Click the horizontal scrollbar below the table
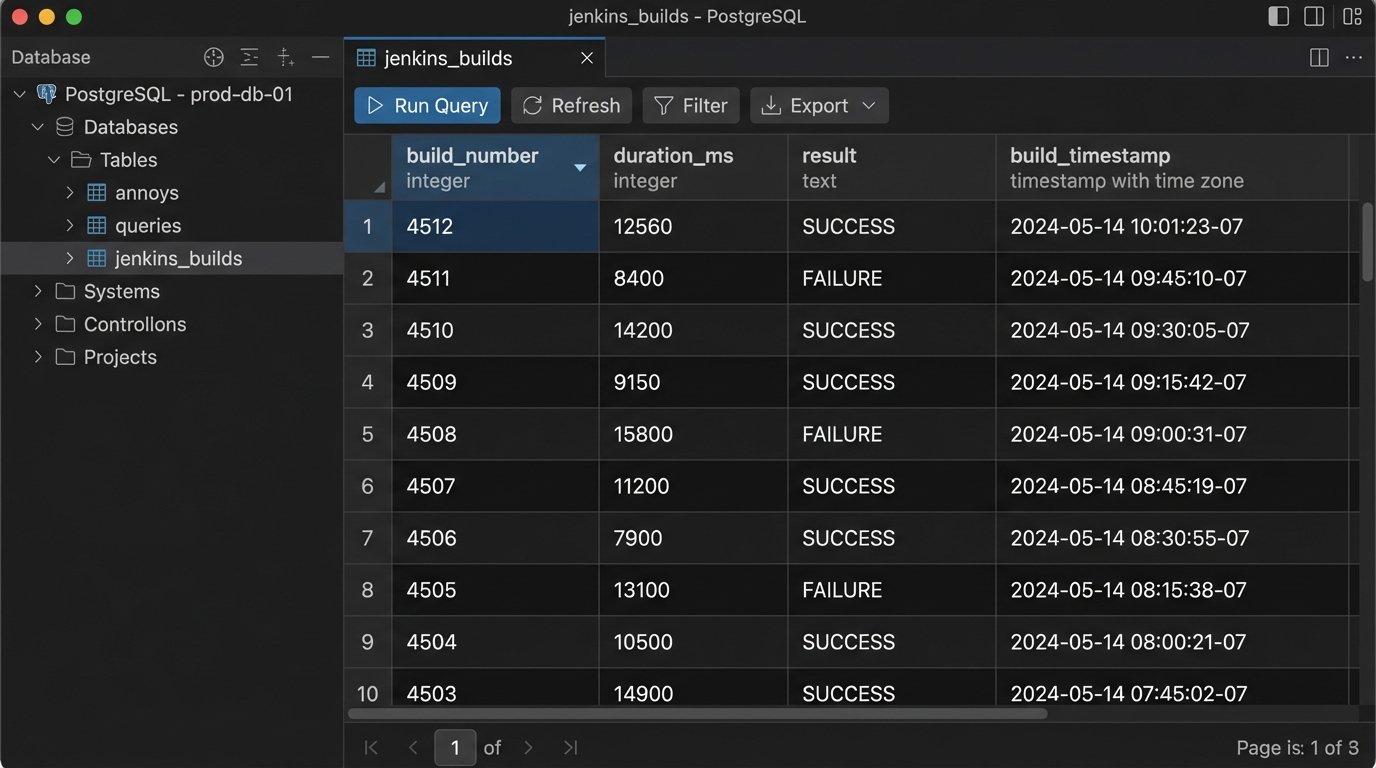Viewport: 1376px width, 768px height. coord(697,714)
